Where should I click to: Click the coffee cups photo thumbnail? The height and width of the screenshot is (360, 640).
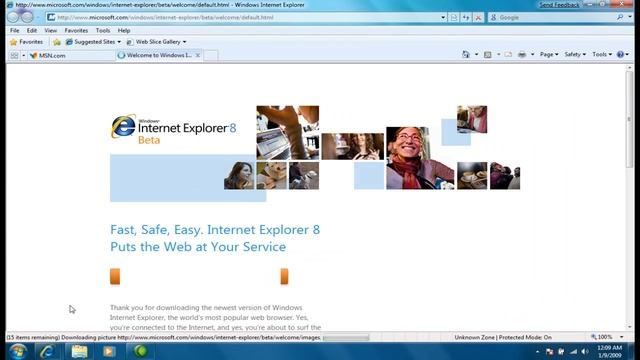[x=472, y=176]
